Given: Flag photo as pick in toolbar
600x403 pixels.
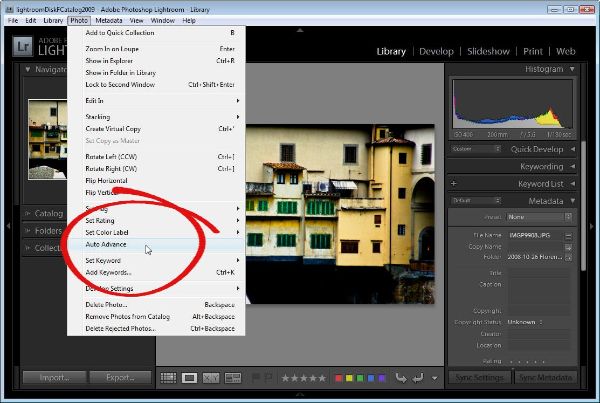Looking at the screenshot, I should [x=256, y=378].
